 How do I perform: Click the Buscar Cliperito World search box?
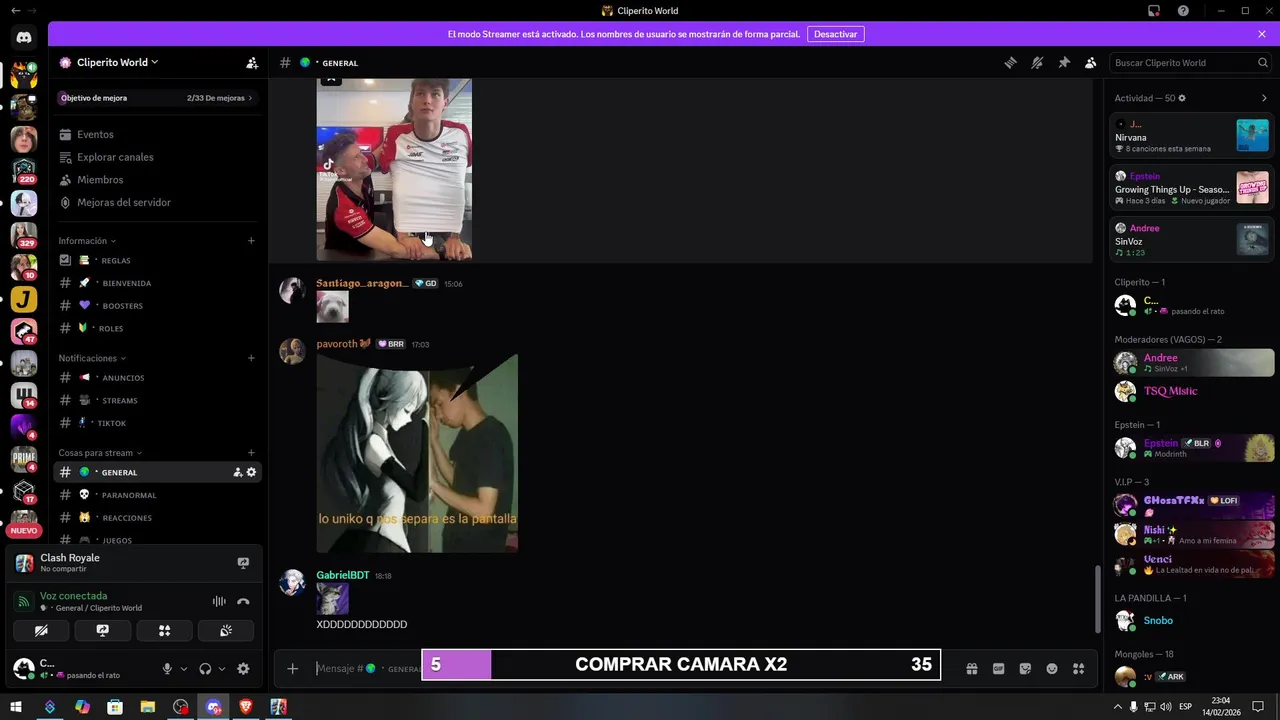coord(1191,62)
